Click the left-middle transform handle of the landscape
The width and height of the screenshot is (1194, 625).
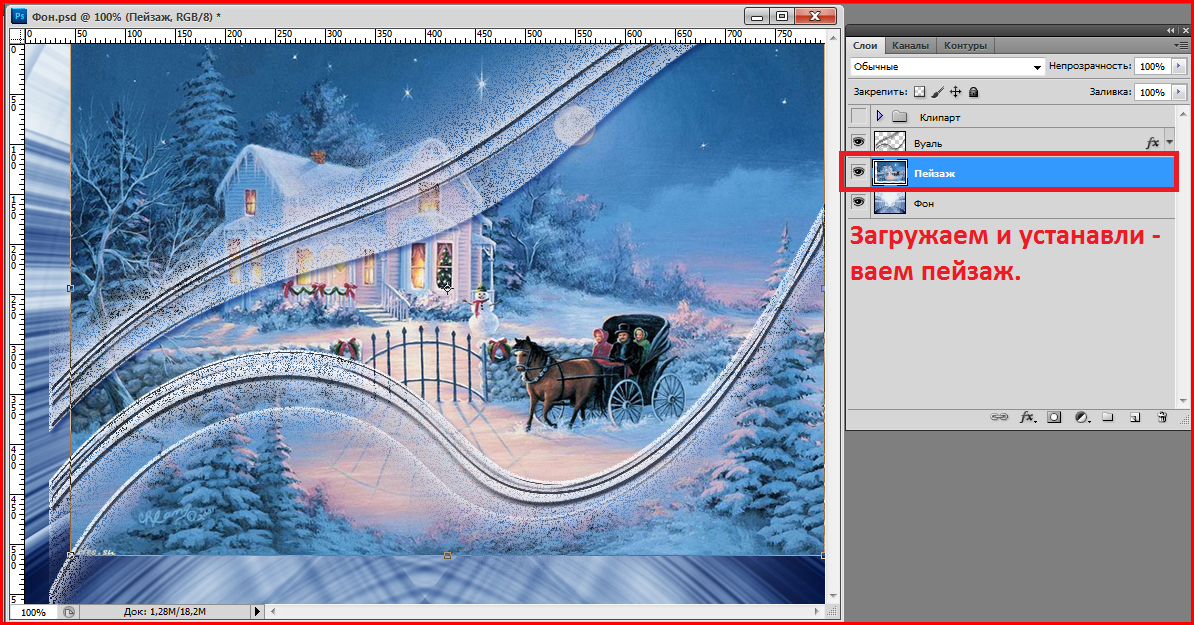click(70, 289)
